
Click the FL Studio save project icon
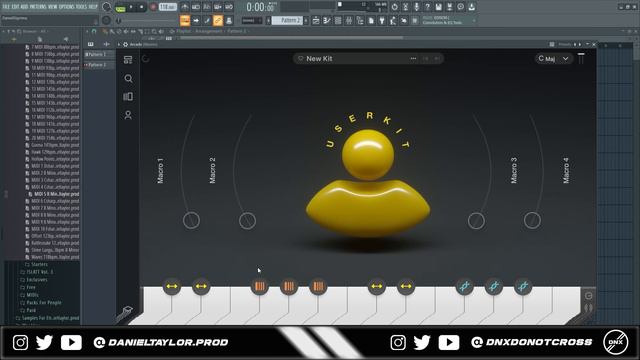tap(438, 7)
